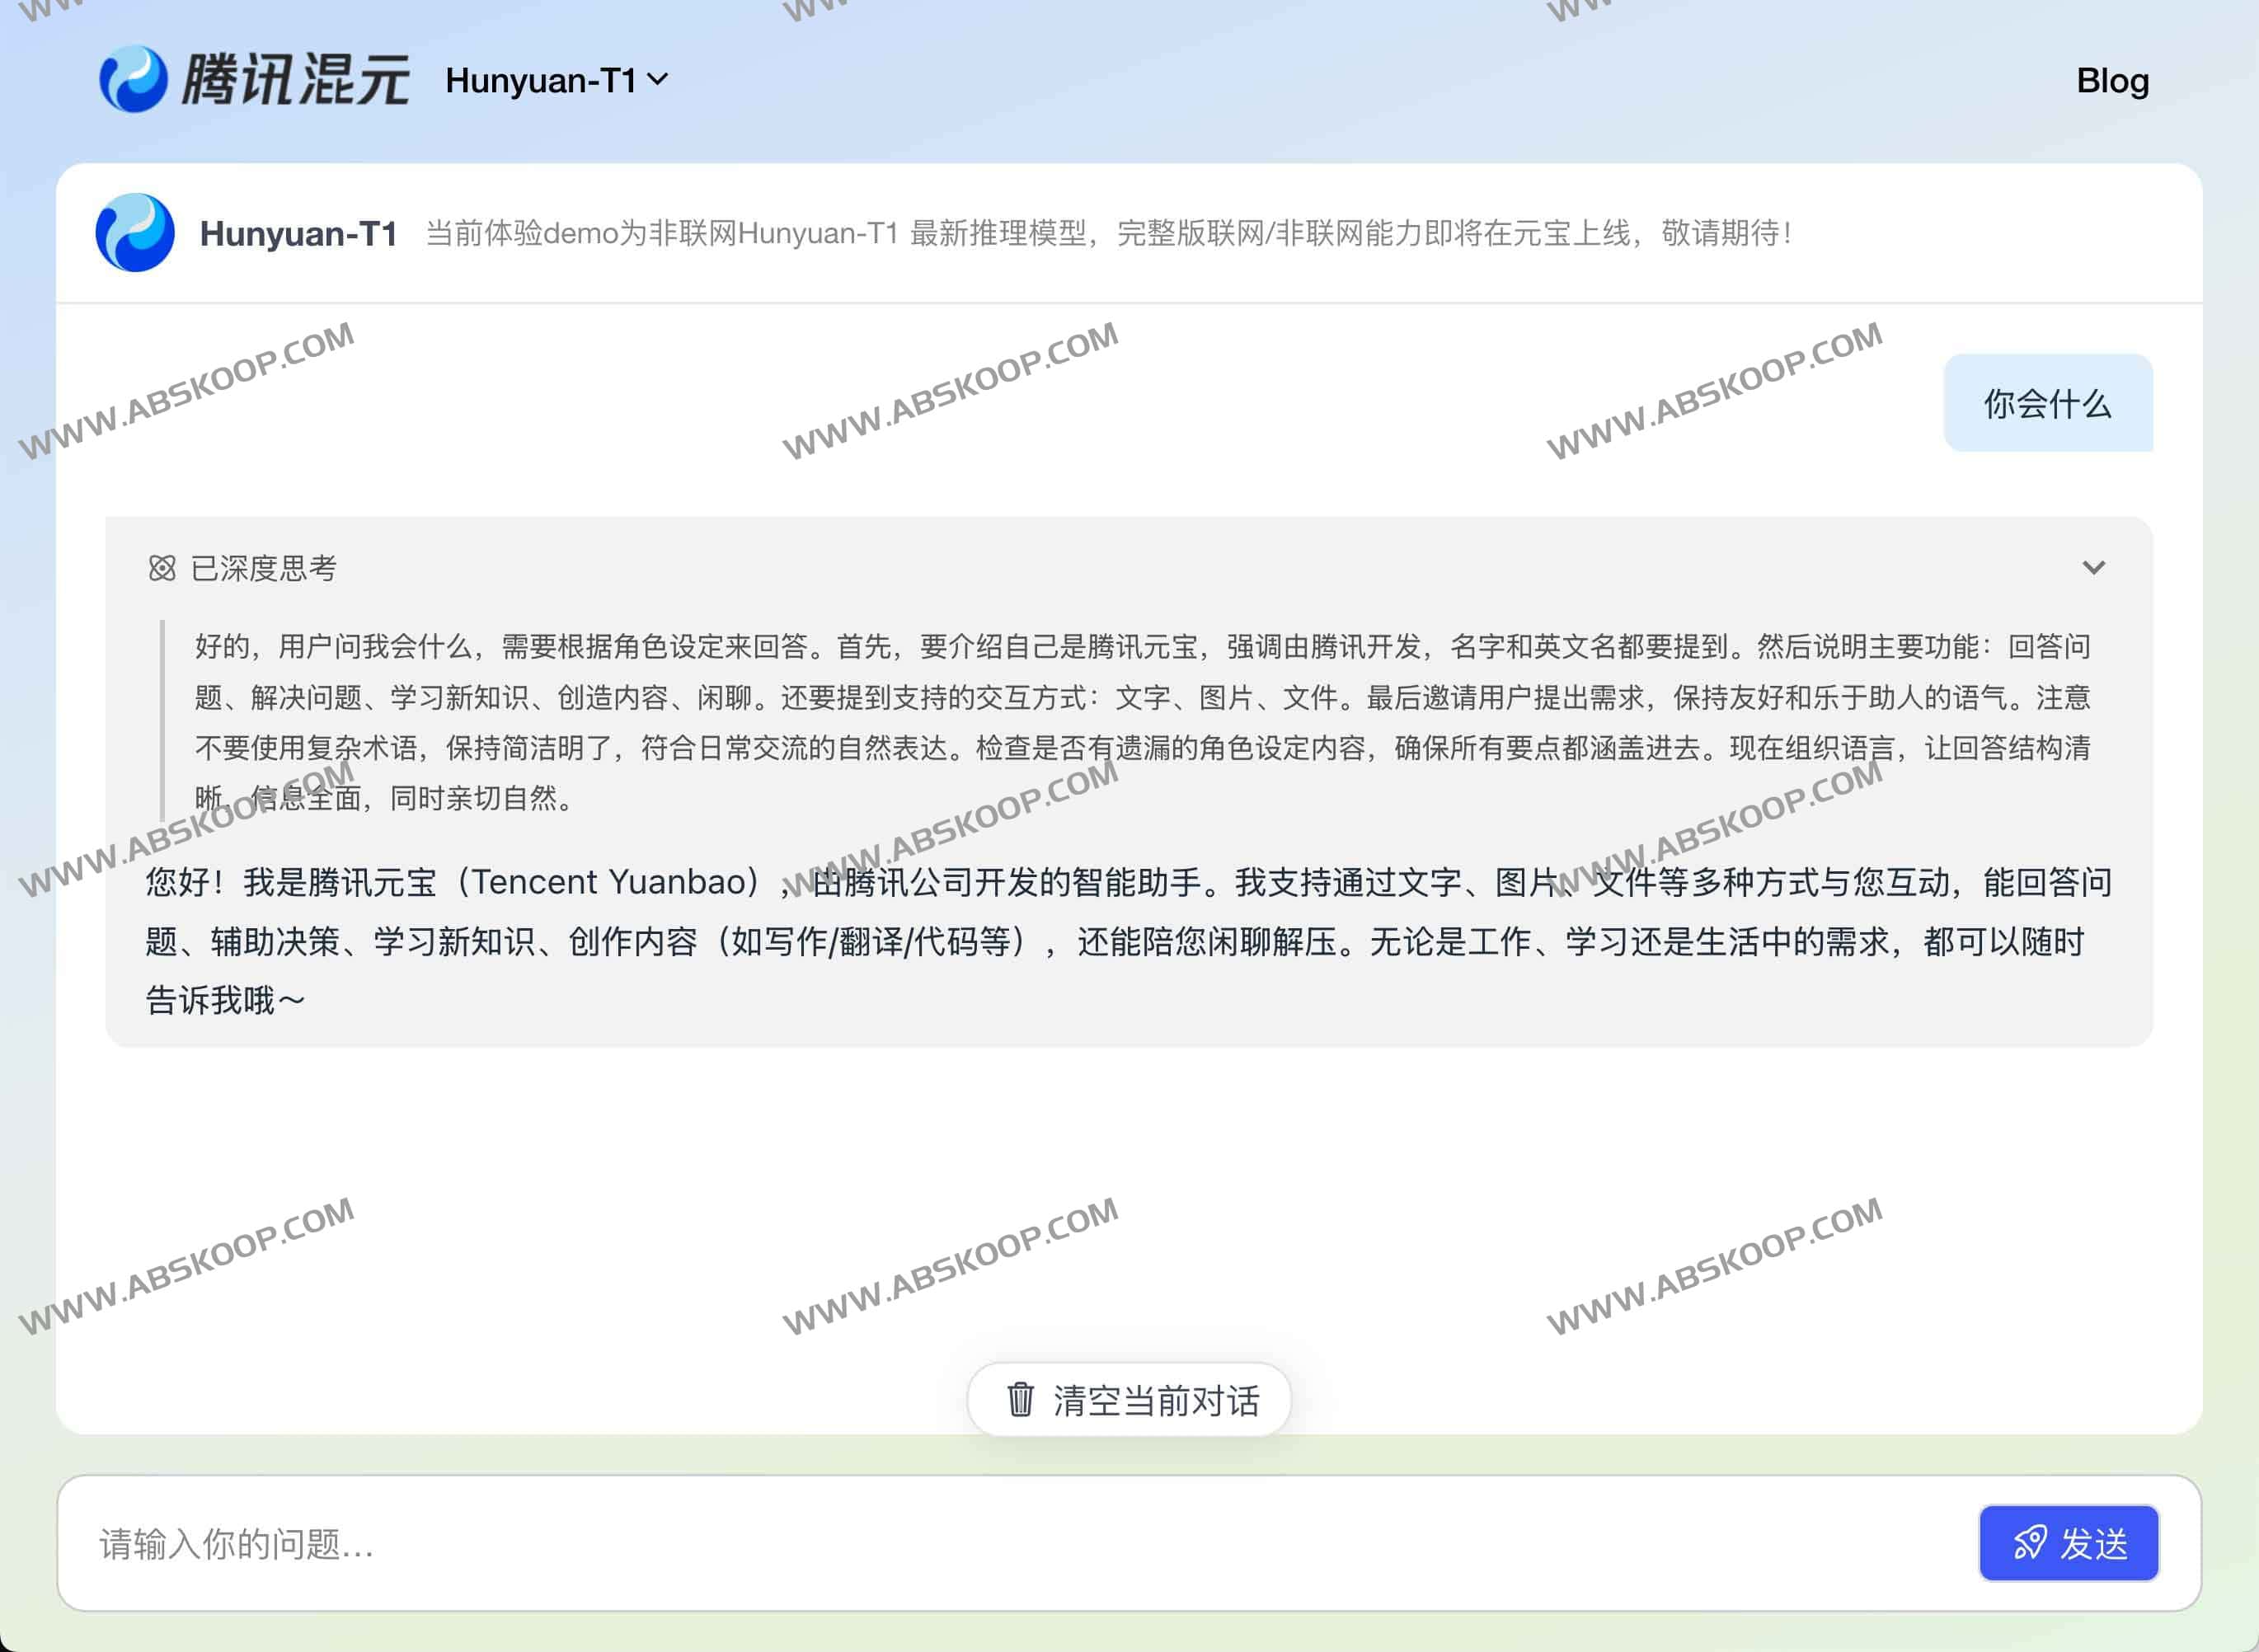Click the trash can icon
Image resolution: width=2259 pixels, height=1652 pixels.
click(x=1020, y=1400)
